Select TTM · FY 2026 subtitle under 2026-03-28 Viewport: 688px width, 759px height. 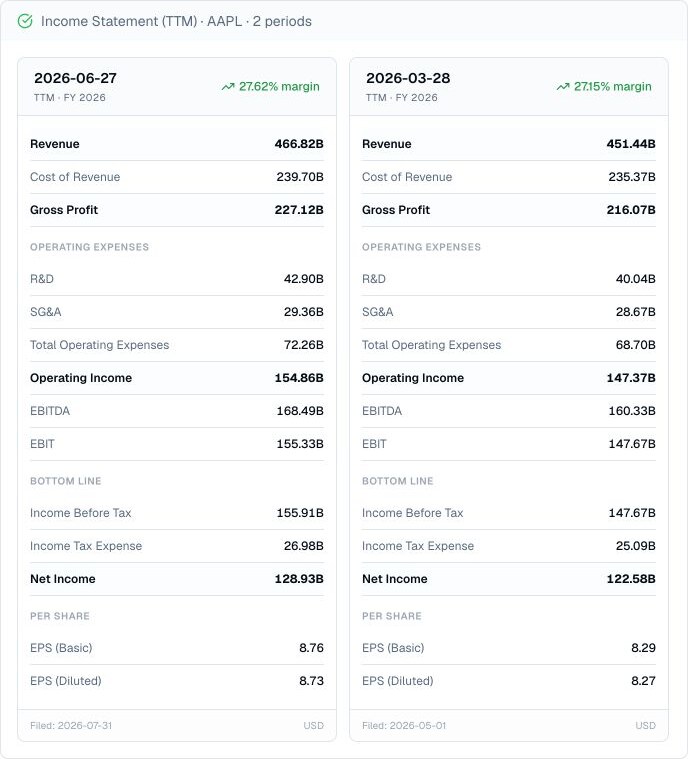[x=402, y=97]
